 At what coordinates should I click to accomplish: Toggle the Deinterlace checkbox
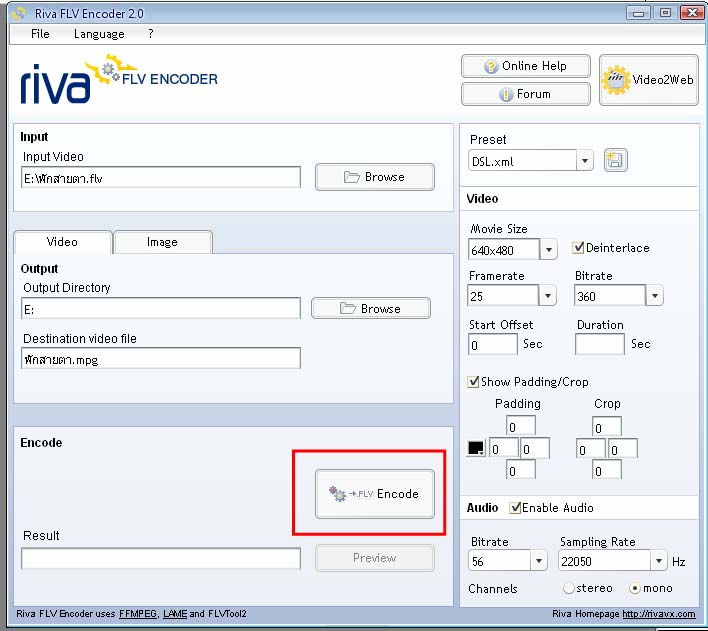coord(578,248)
